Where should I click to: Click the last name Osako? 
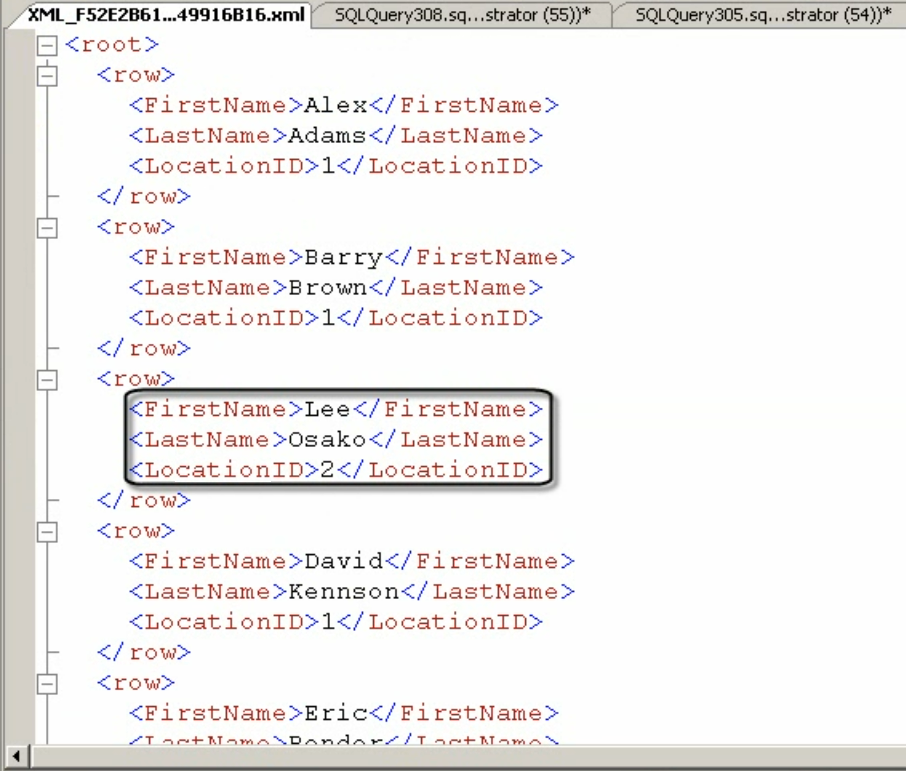(x=328, y=440)
